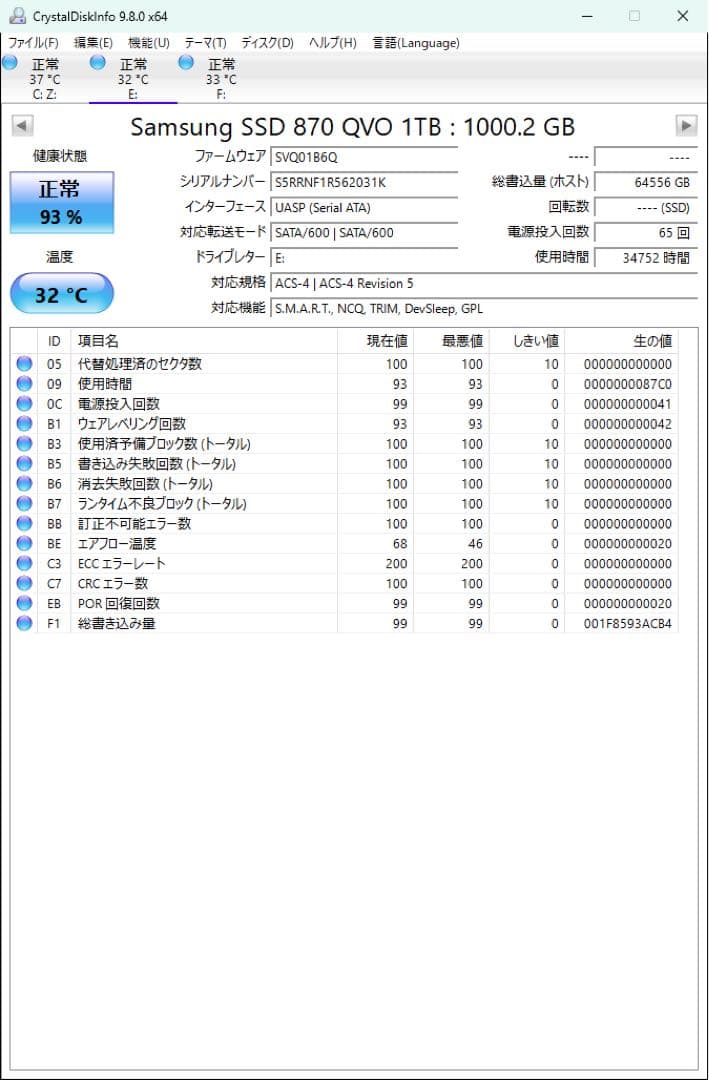The height and width of the screenshot is (1080, 709).
Task: Select the CRC エラー数 attribute name
Action: point(113,583)
